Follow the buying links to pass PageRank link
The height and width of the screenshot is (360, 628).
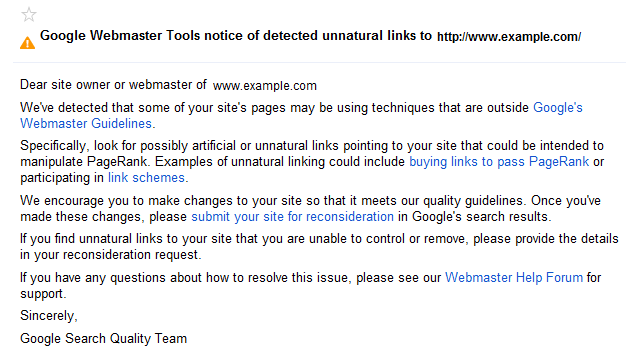[x=499, y=162]
